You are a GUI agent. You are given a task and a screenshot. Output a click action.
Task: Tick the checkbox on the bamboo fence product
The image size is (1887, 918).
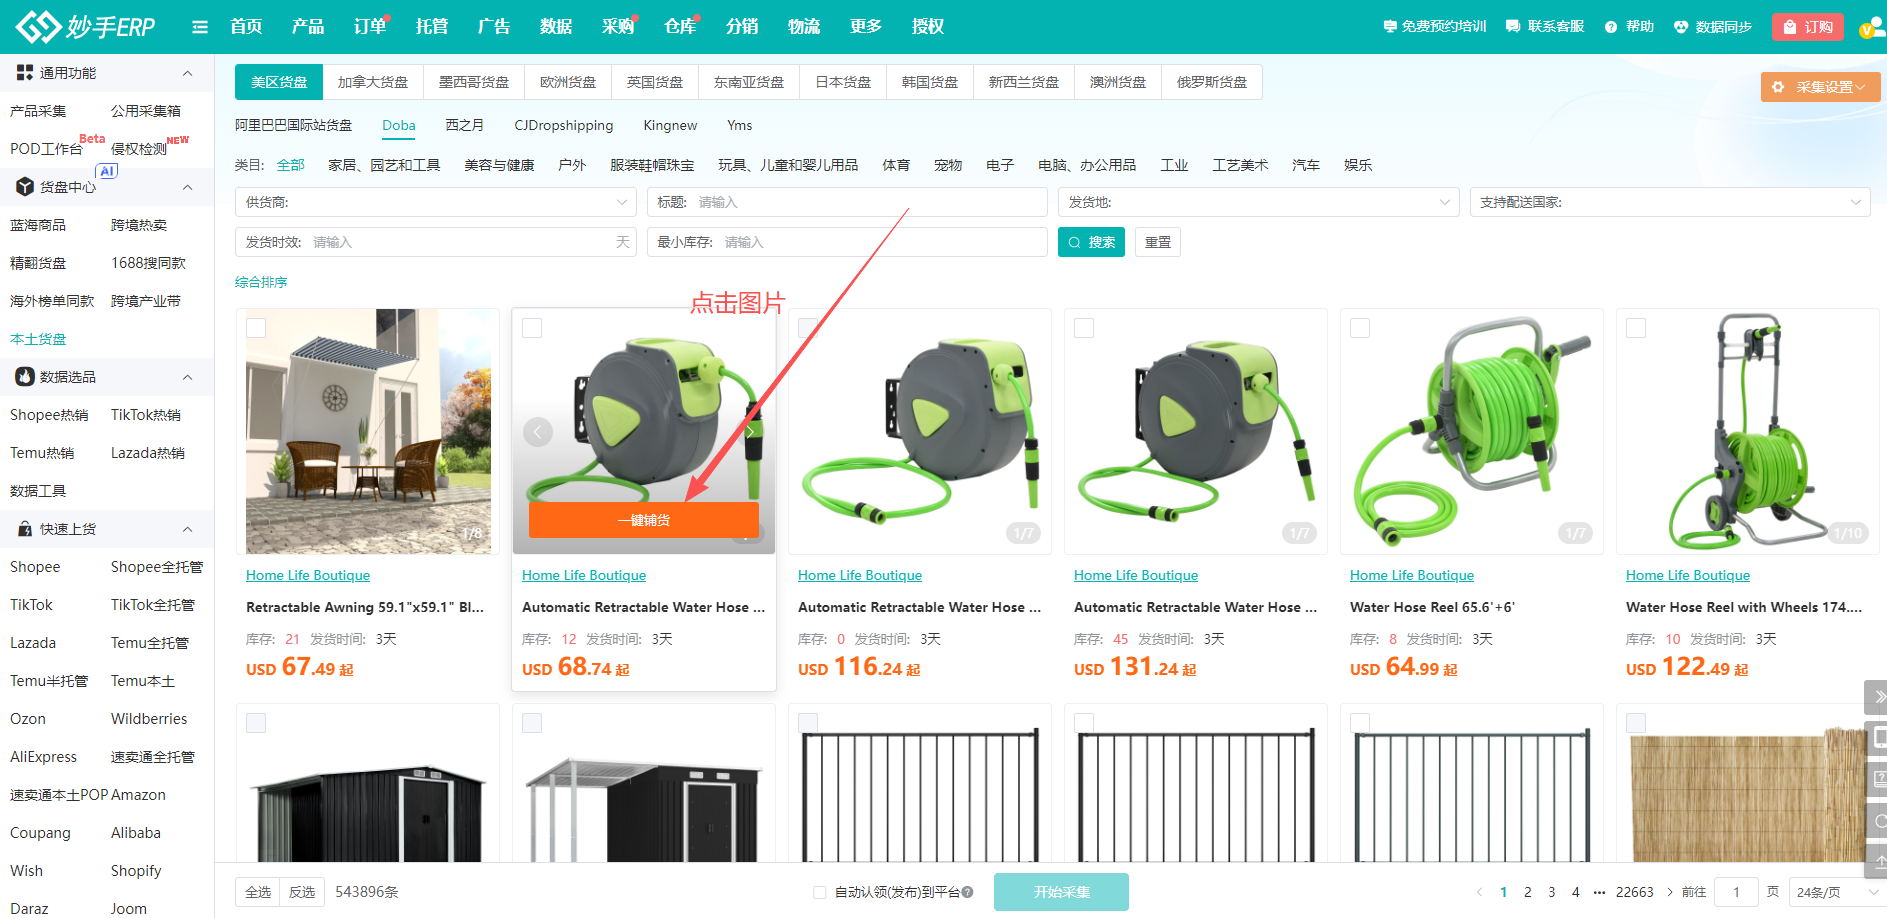1636,723
